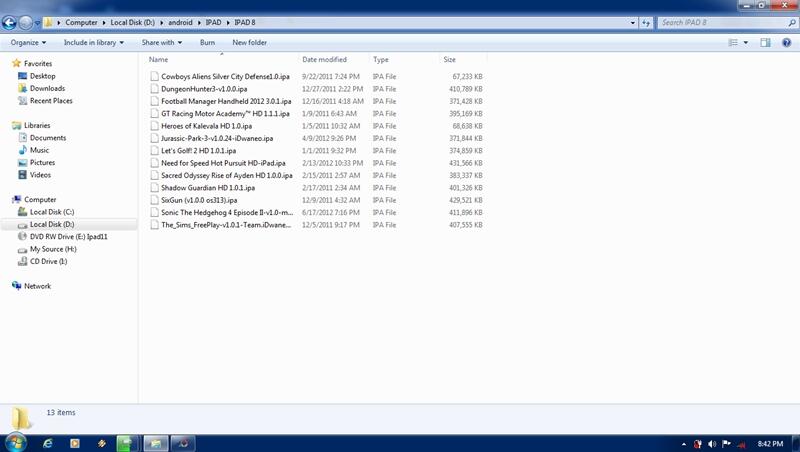The width and height of the screenshot is (800, 452).
Task: Select Sacred Odyssey Rise of Ayden HD file
Action: coord(227,175)
